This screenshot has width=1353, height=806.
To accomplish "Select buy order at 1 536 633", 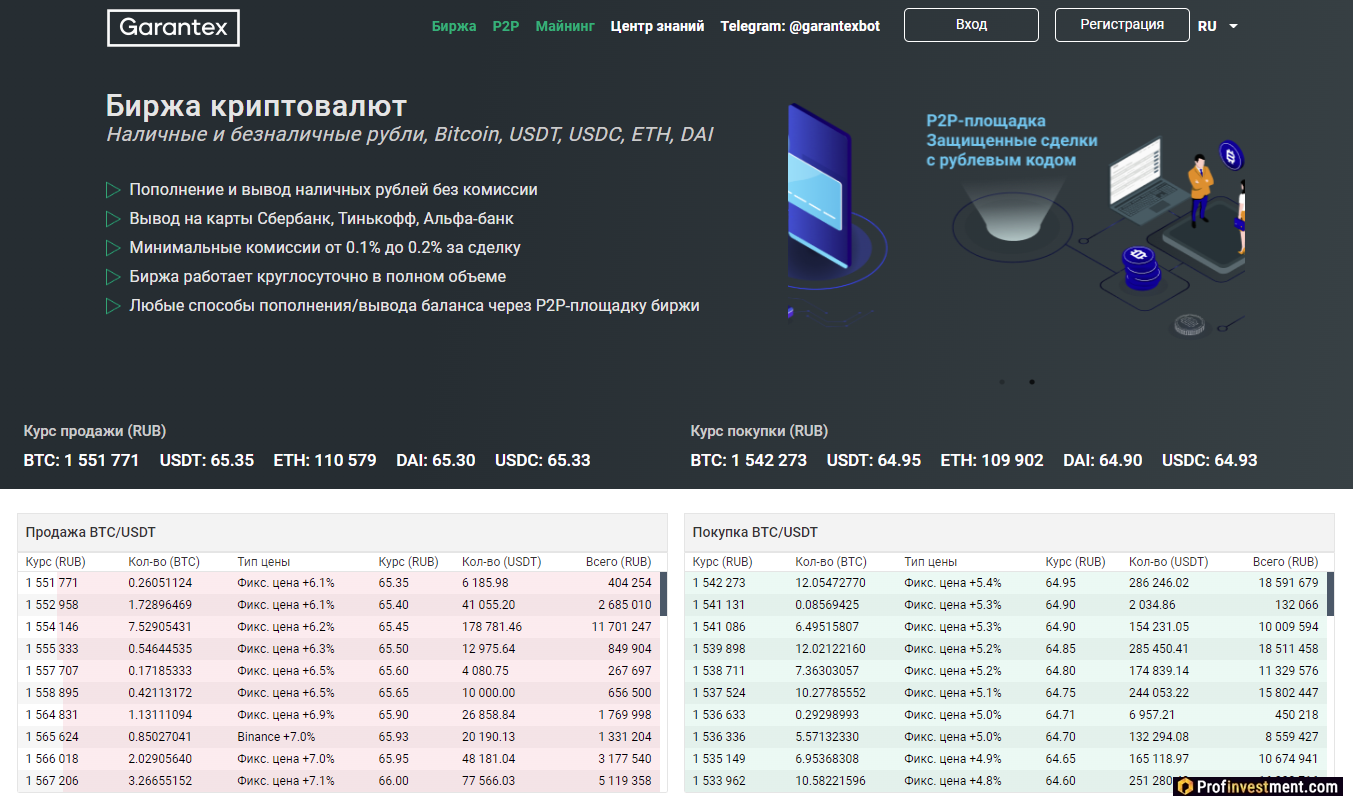I will coord(1005,715).
